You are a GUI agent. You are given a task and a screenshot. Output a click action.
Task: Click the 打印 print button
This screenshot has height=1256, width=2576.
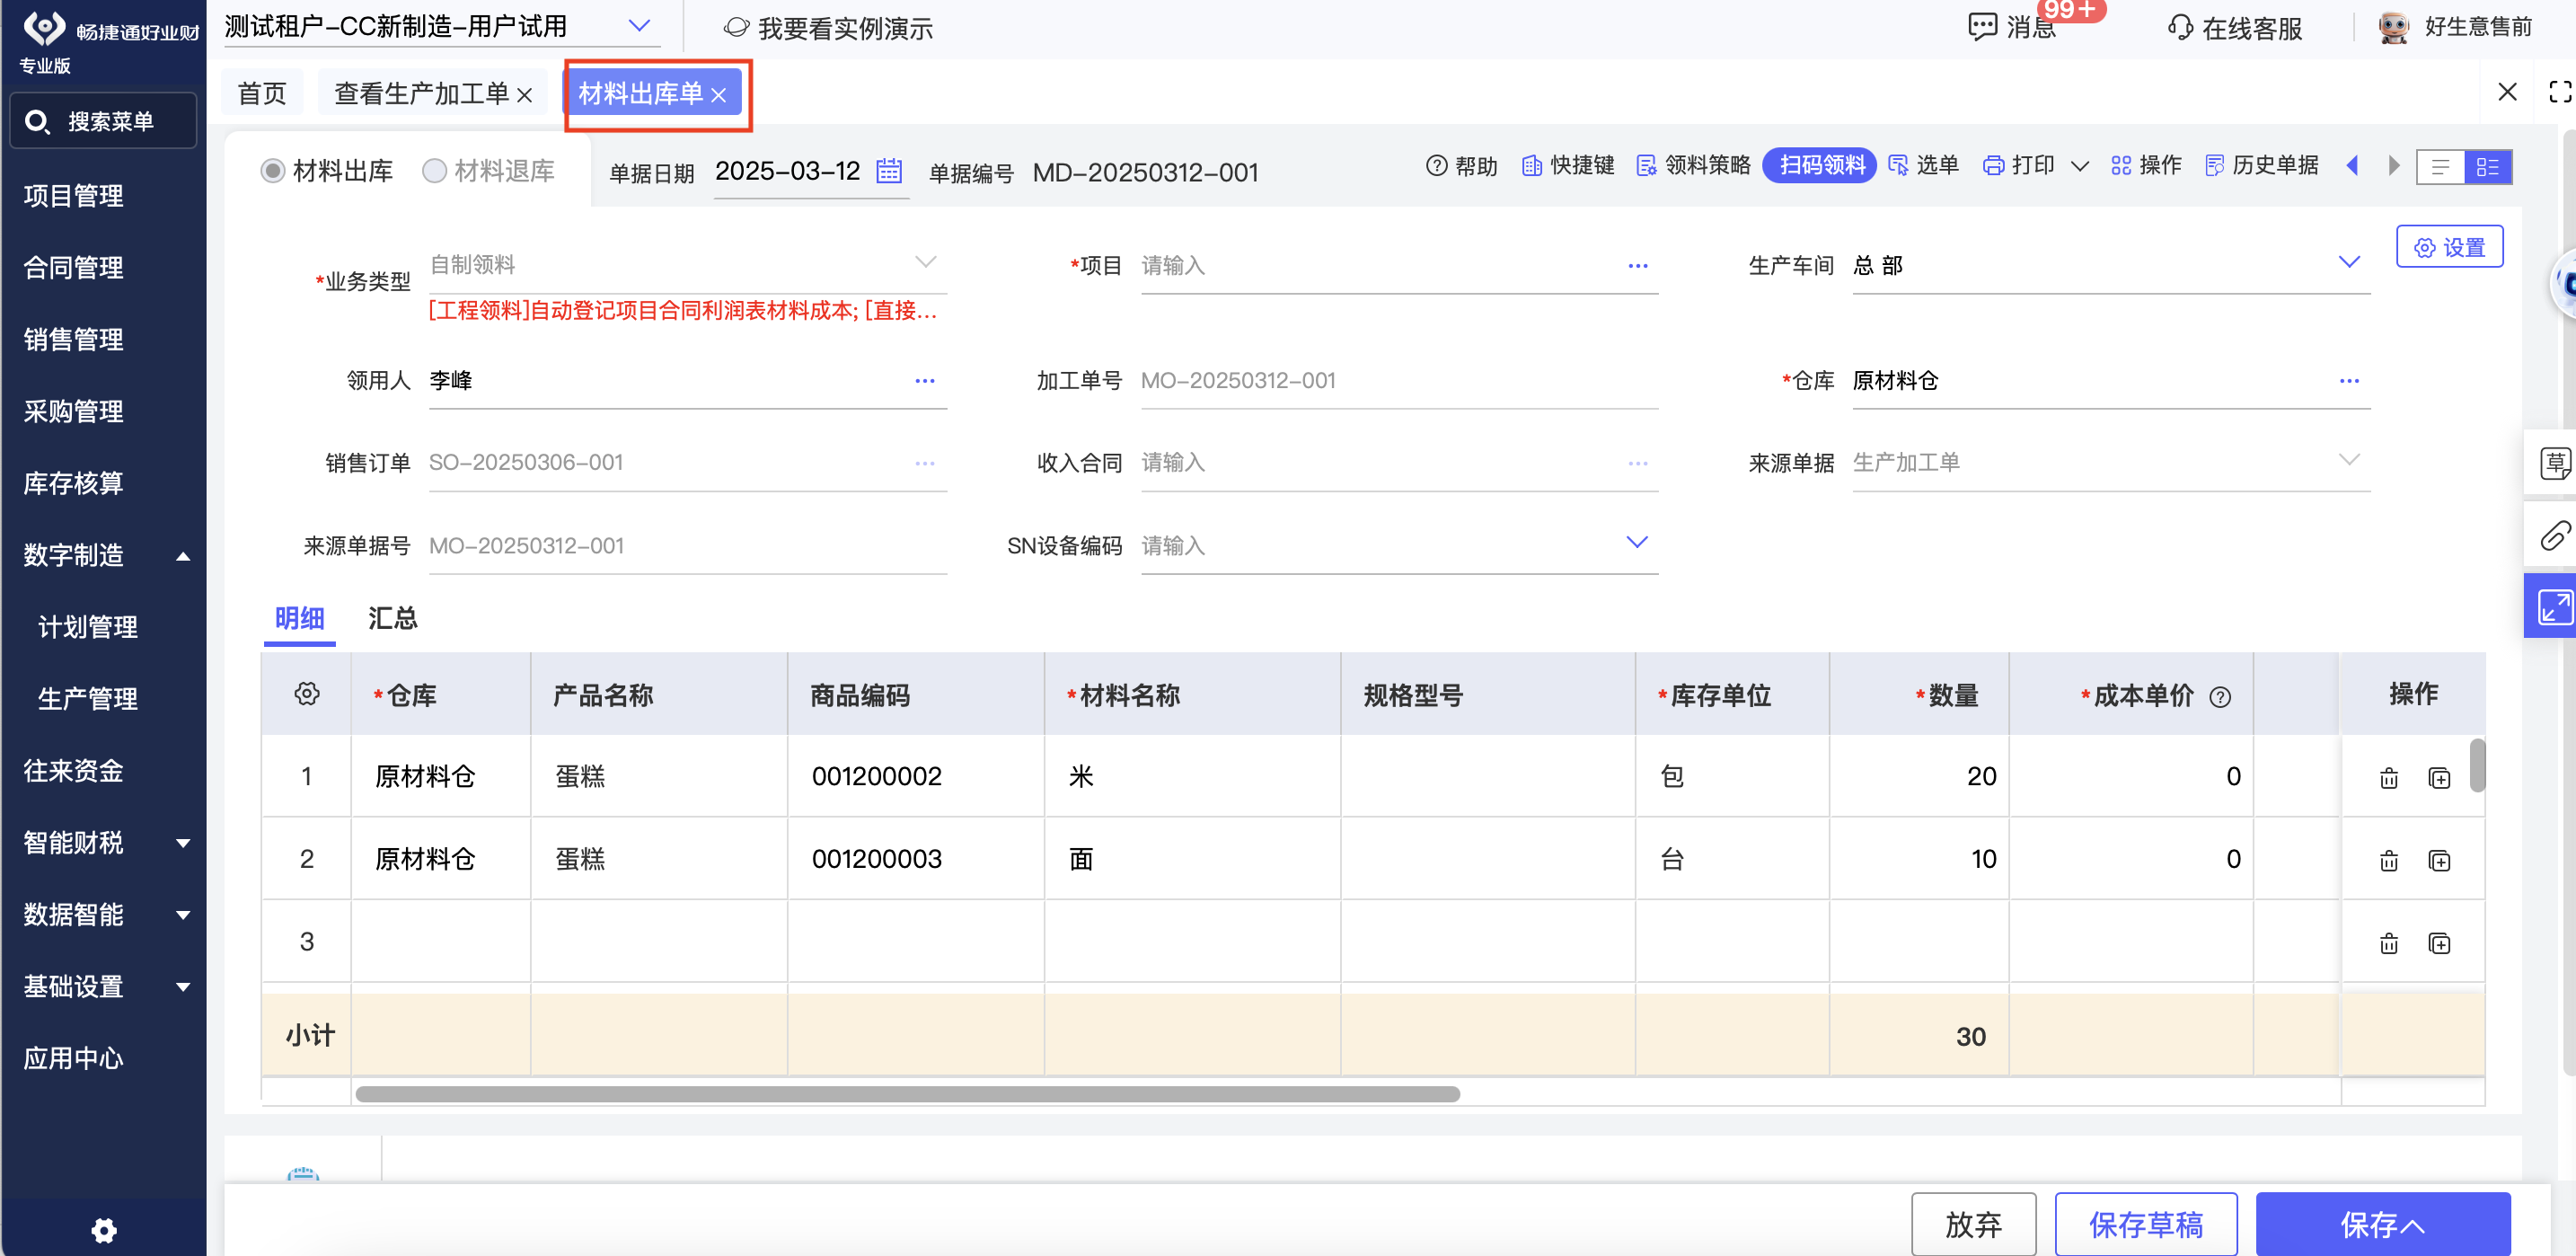2018,166
